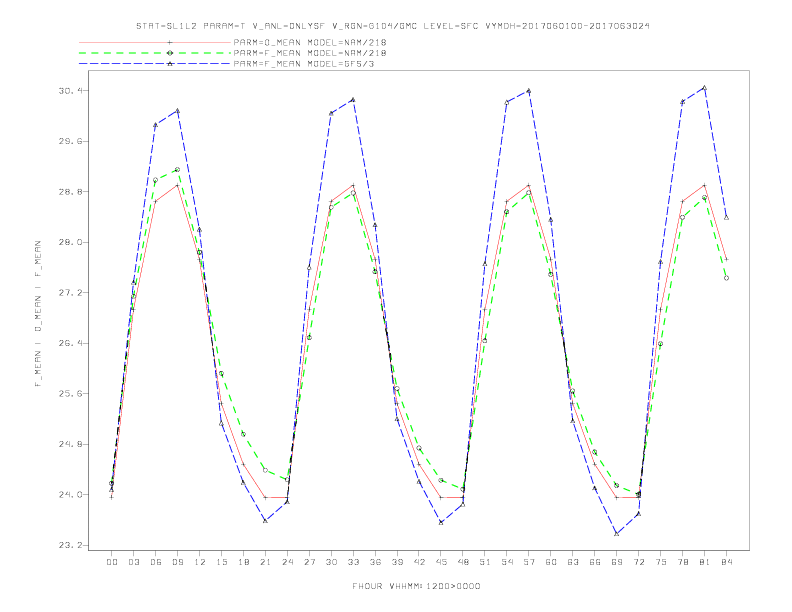This screenshot has height=612, width=792.
Task: Click x-axis hour label 06
Action: point(156,562)
